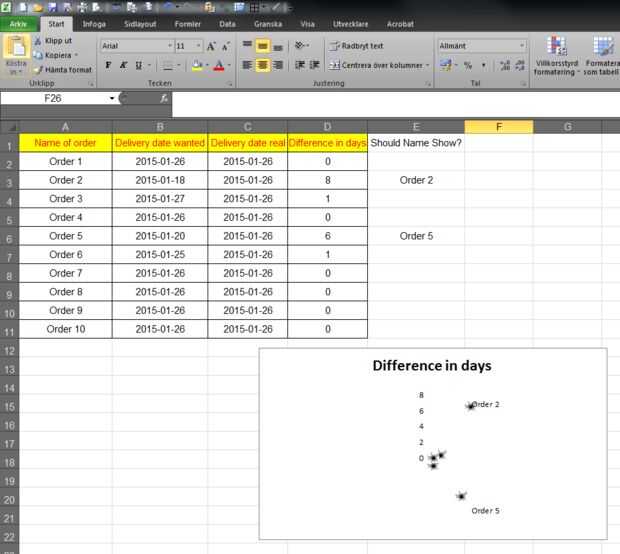Viewport: 620px width, 554px height.
Task: Select cell showing Order 10
Action: tap(66, 329)
